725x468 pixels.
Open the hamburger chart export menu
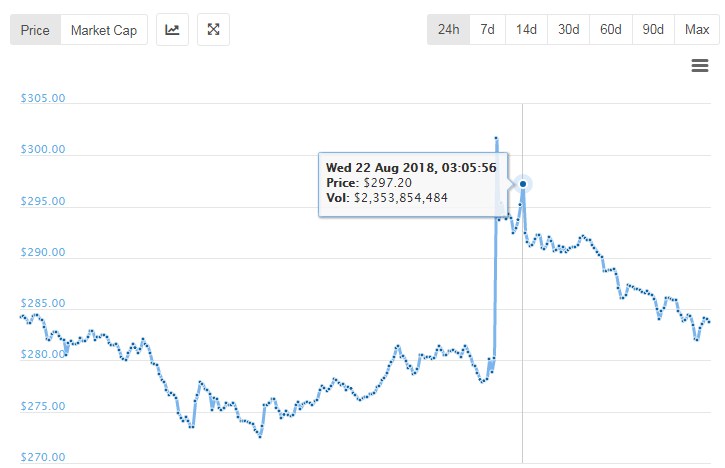(x=700, y=66)
